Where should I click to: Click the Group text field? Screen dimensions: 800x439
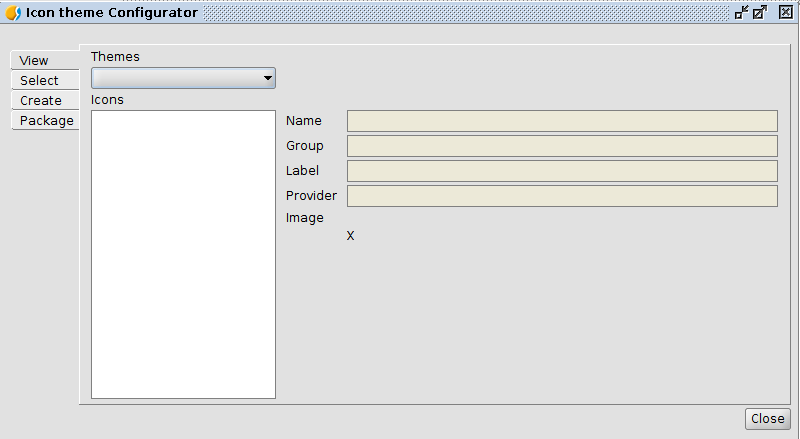pos(562,146)
